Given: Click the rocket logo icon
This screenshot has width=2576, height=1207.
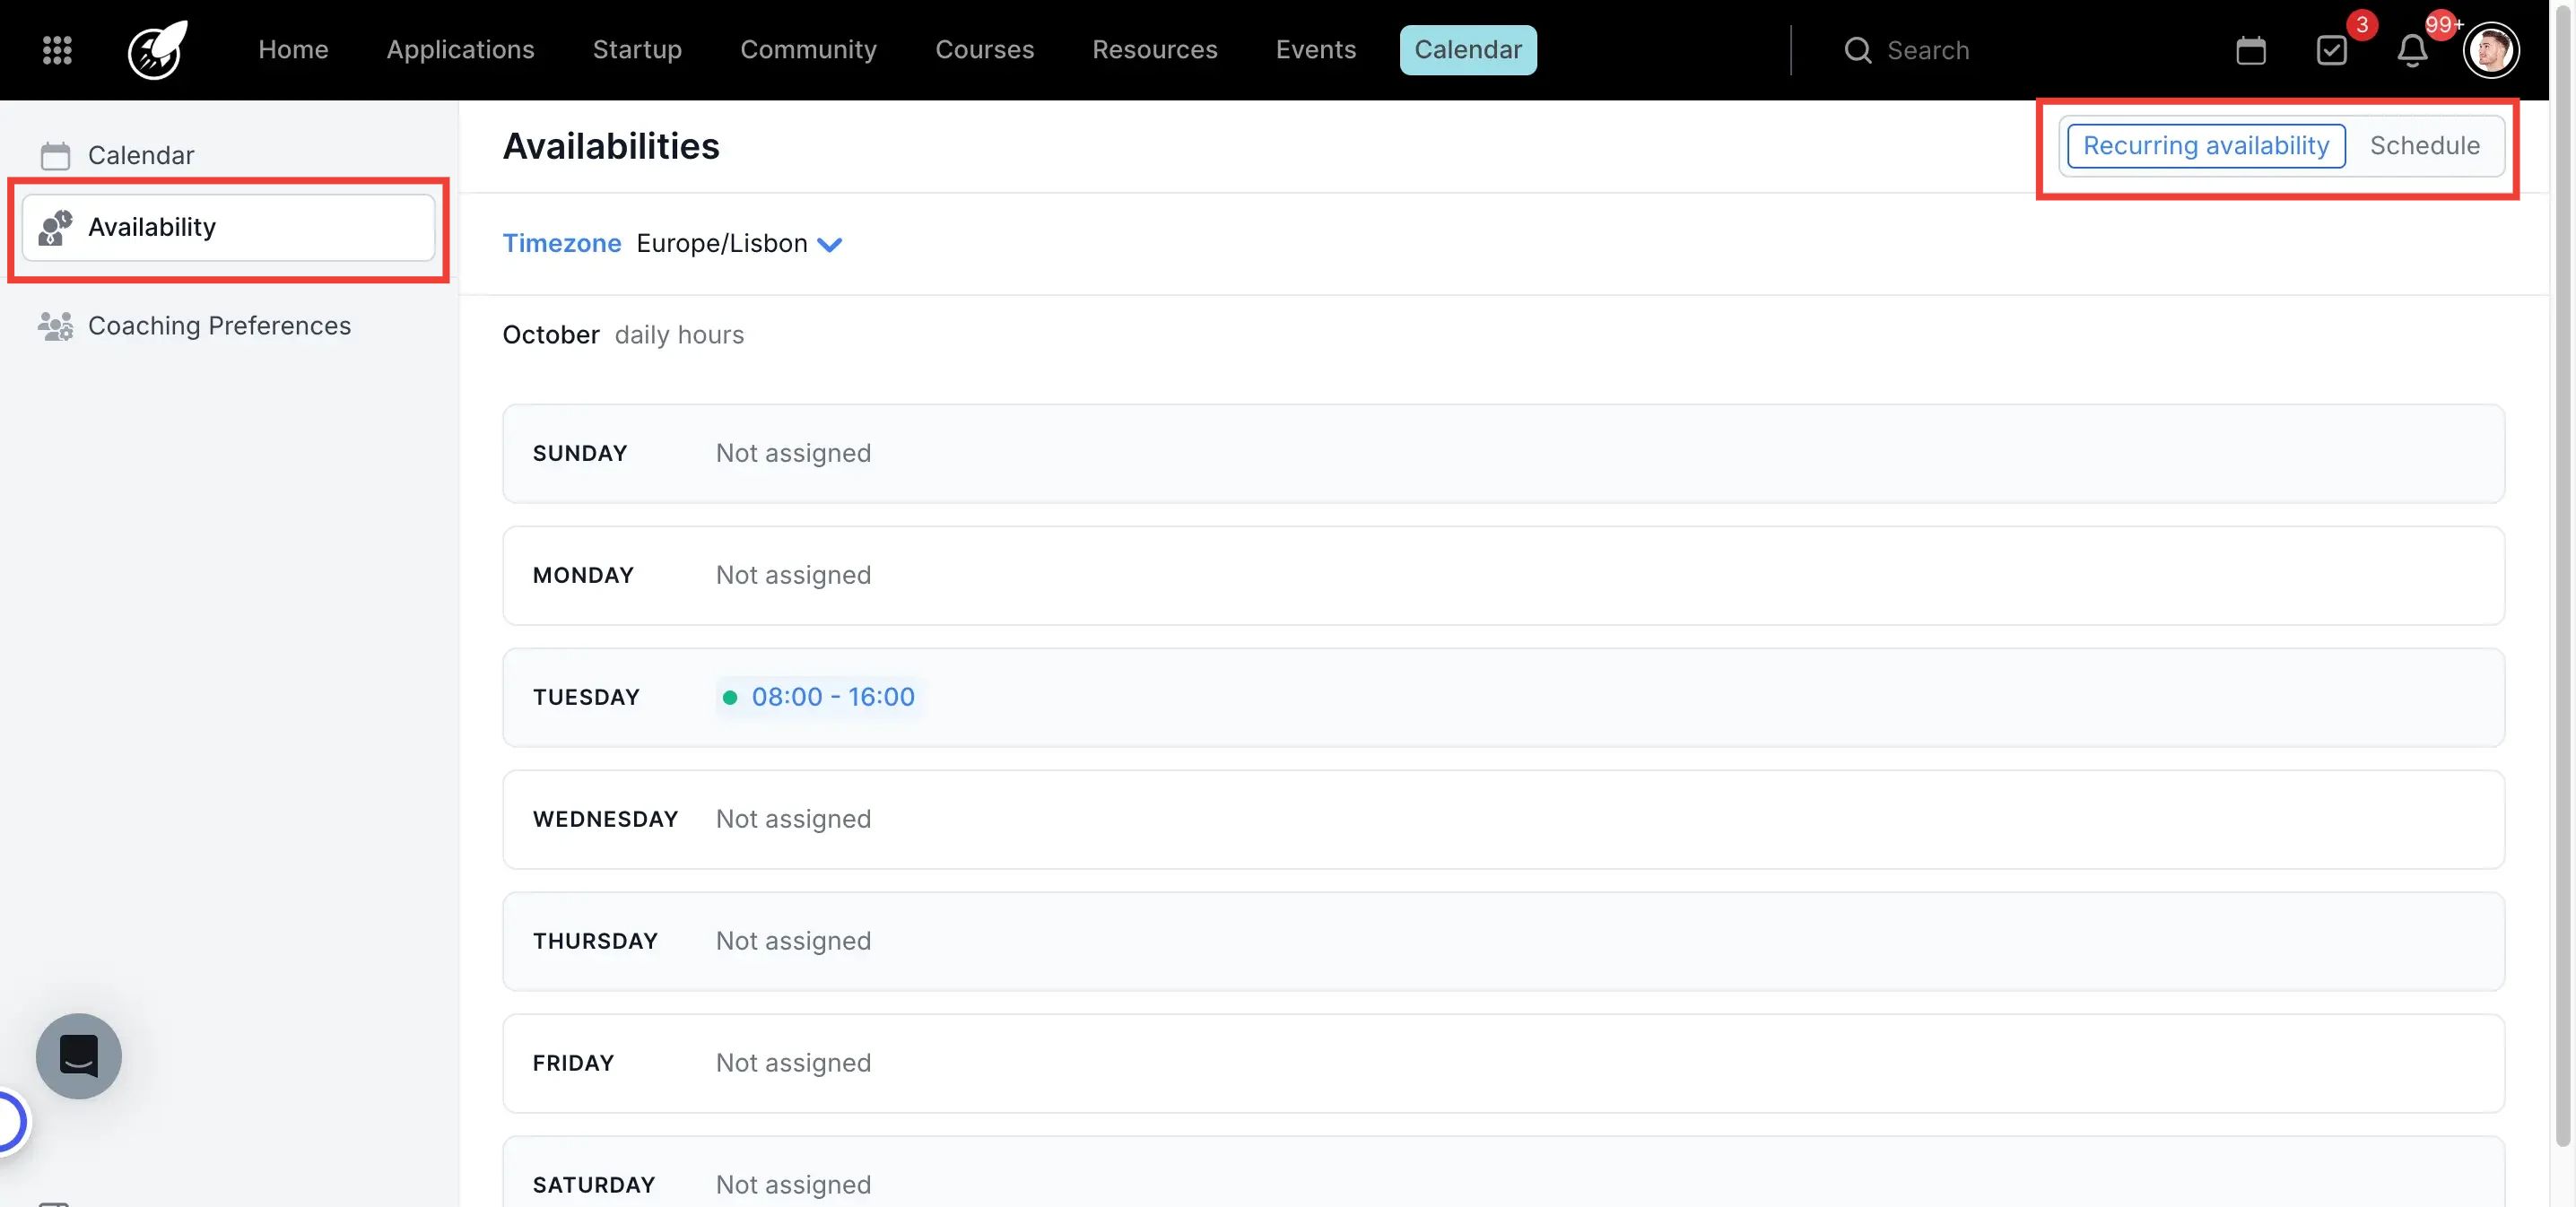Looking at the screenshot, I should (x=157, y=50).
